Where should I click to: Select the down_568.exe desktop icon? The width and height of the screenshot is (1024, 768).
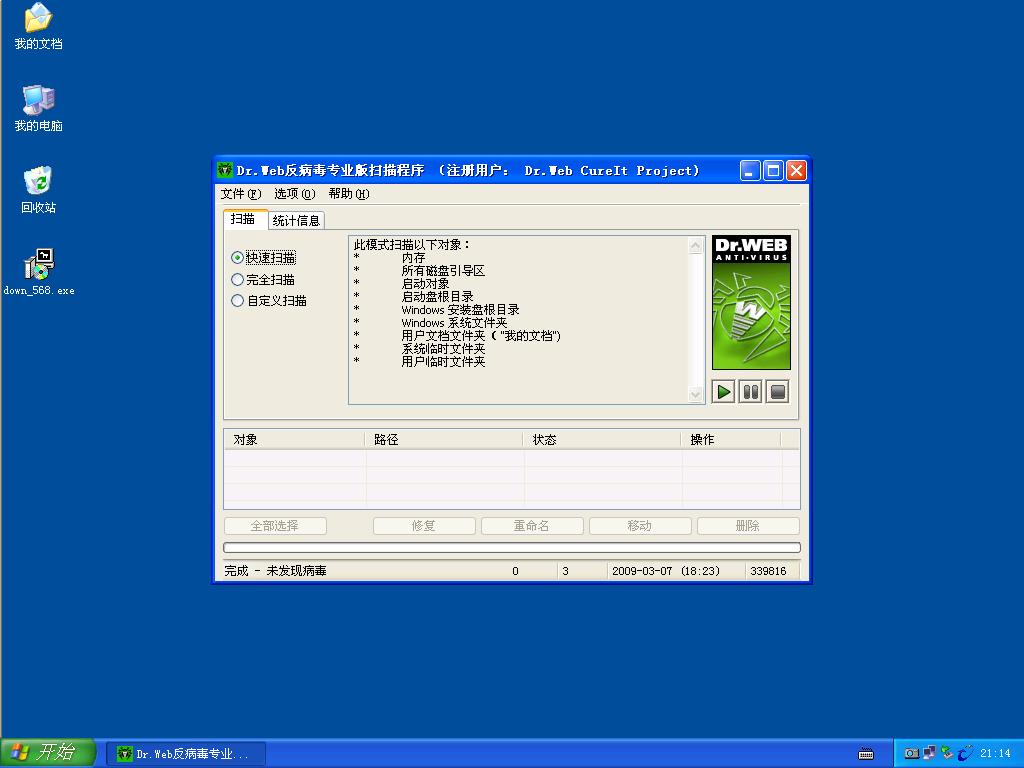pos(39,272)
